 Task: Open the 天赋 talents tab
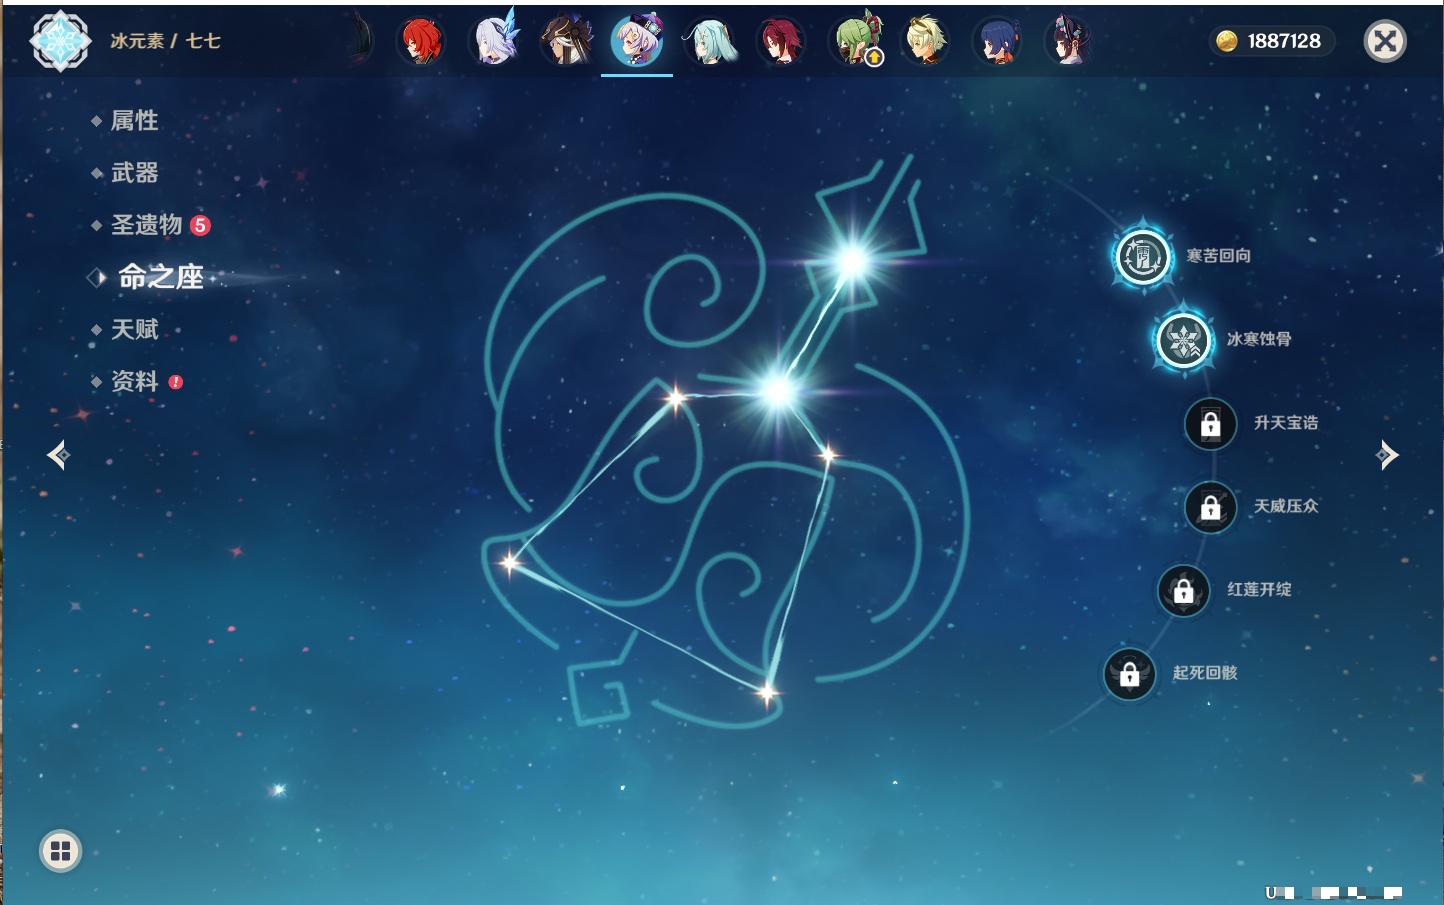pos(134,329)
